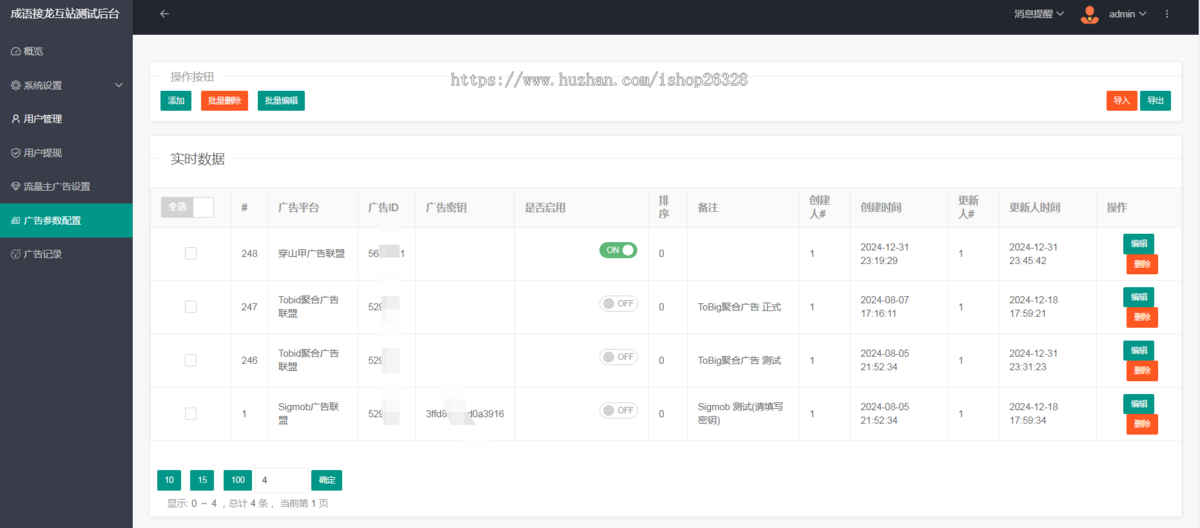Check the checkbox for row 247
The height and width of the screenshot is (528, 1200).
pos(191,307)
